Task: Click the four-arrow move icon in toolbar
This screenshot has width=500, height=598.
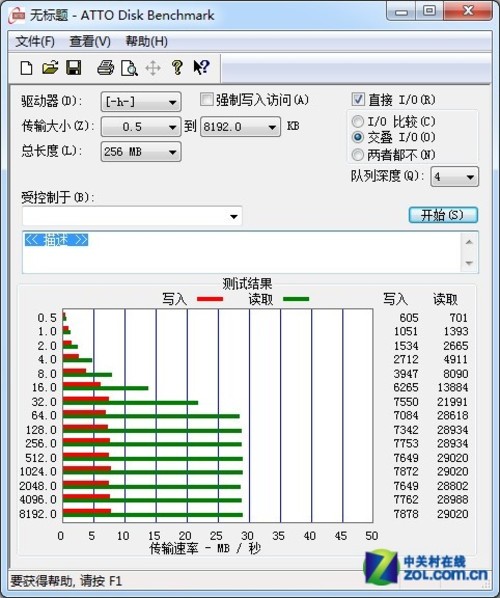Action: pyautogui.click(x=153, y=68)
